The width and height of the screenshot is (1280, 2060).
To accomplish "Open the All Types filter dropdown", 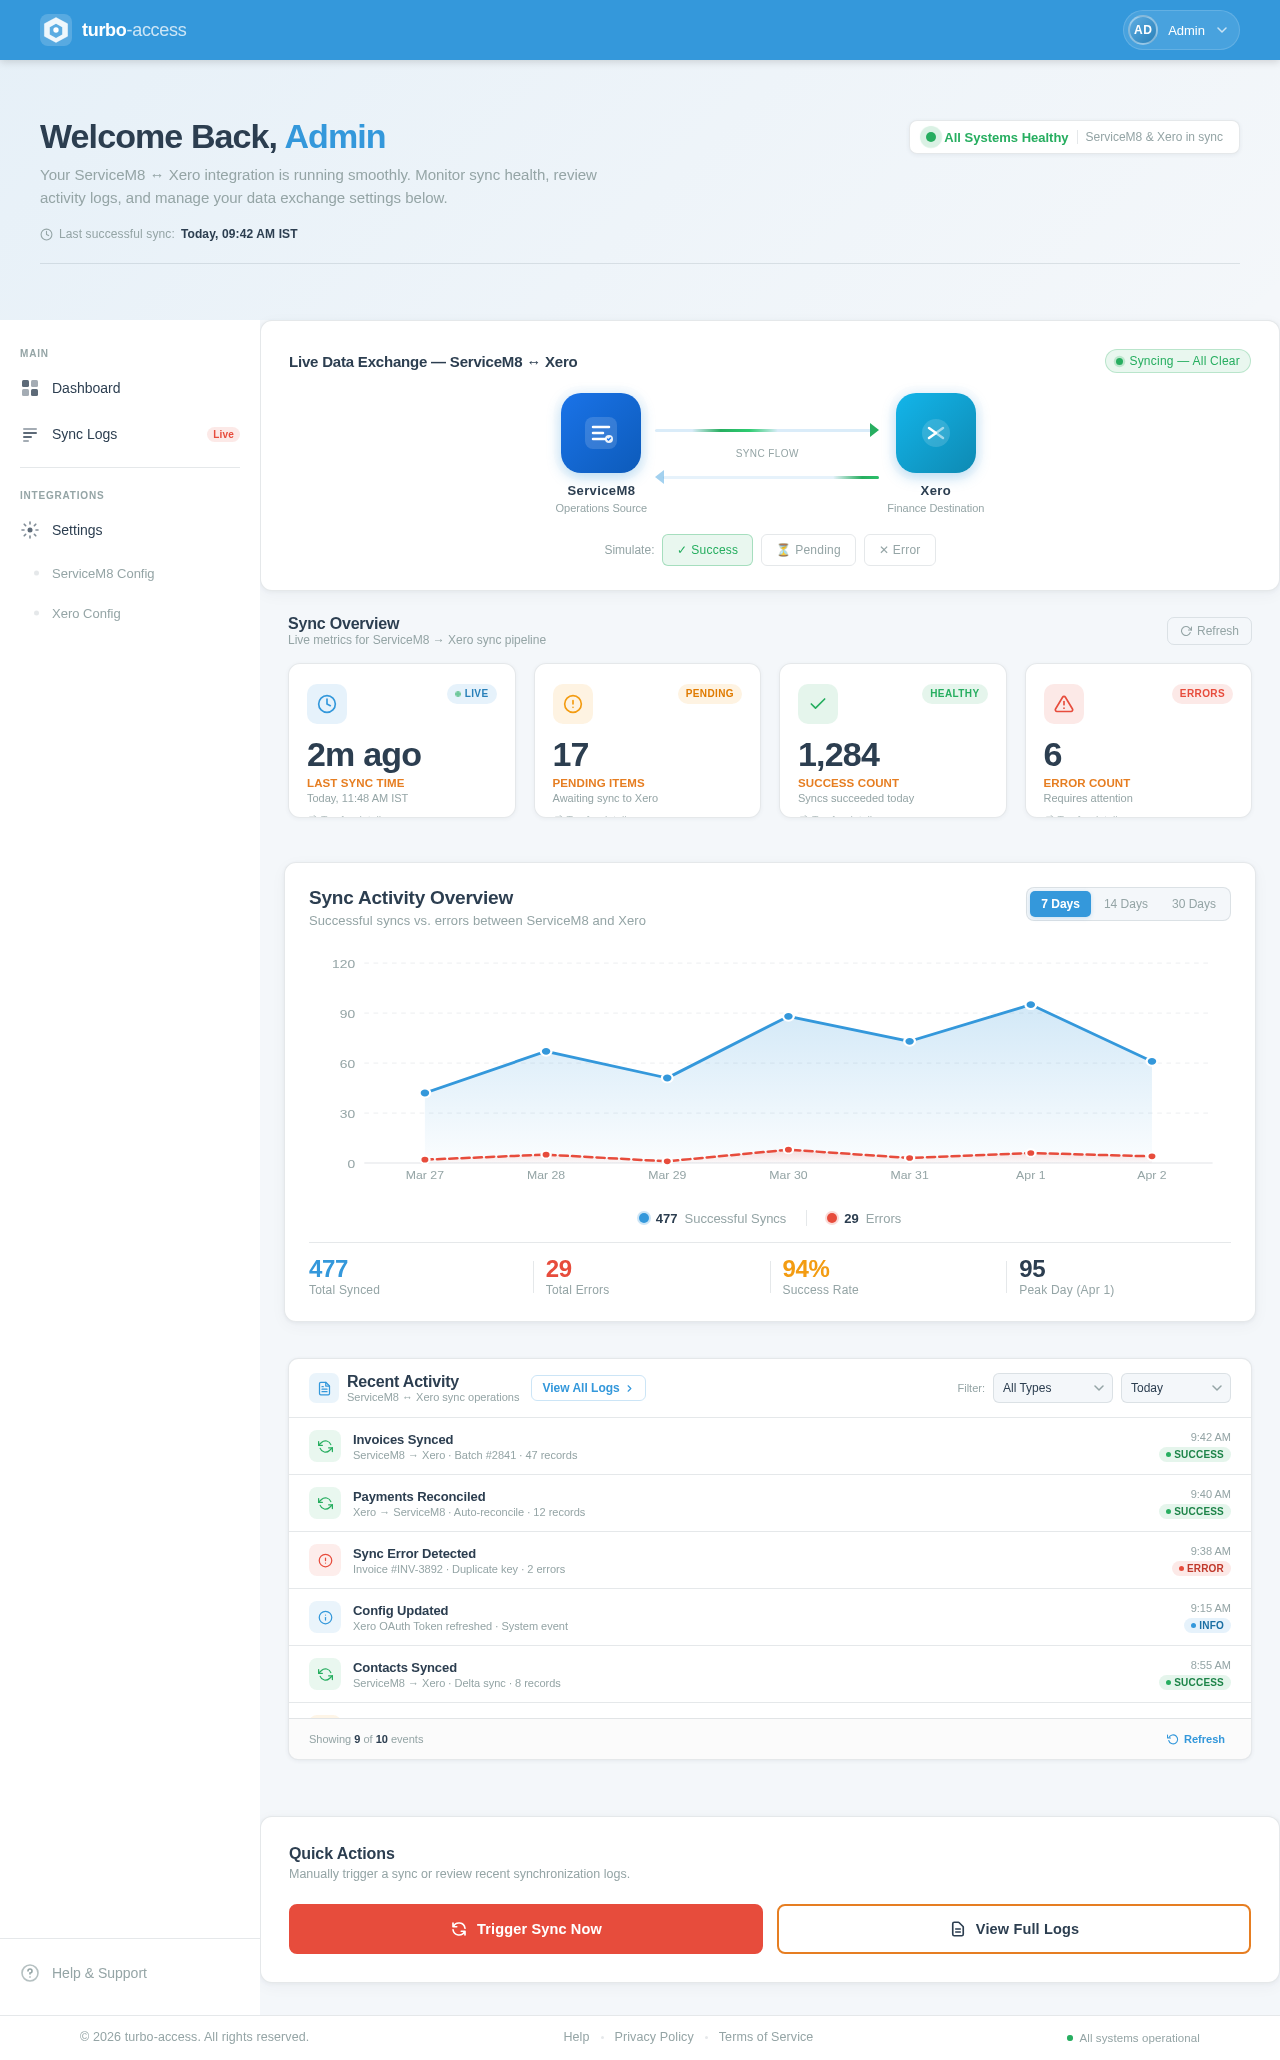I will [1053, 1388].
